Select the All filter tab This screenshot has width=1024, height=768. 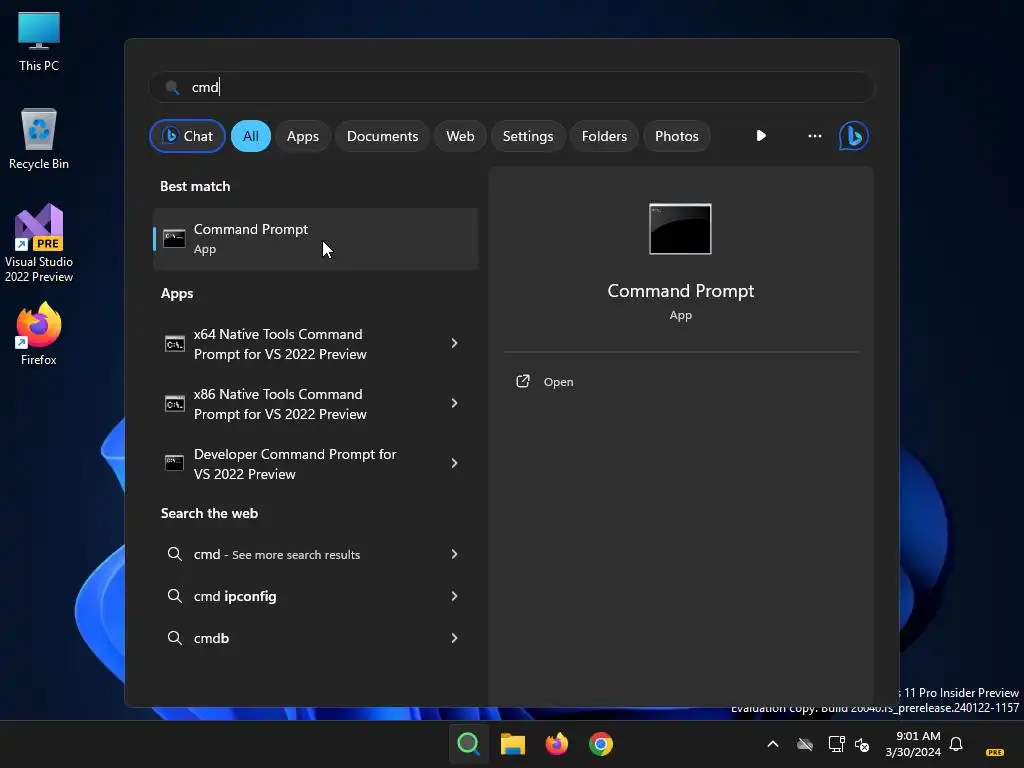tap(251, 136)
